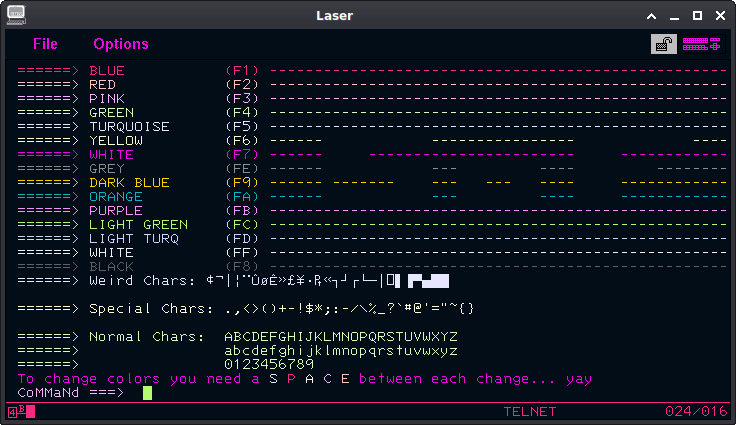The width and height of the screenshot is (736, 425).
Task: Click the DARK BLUE label
Action: tap(130, 183)
